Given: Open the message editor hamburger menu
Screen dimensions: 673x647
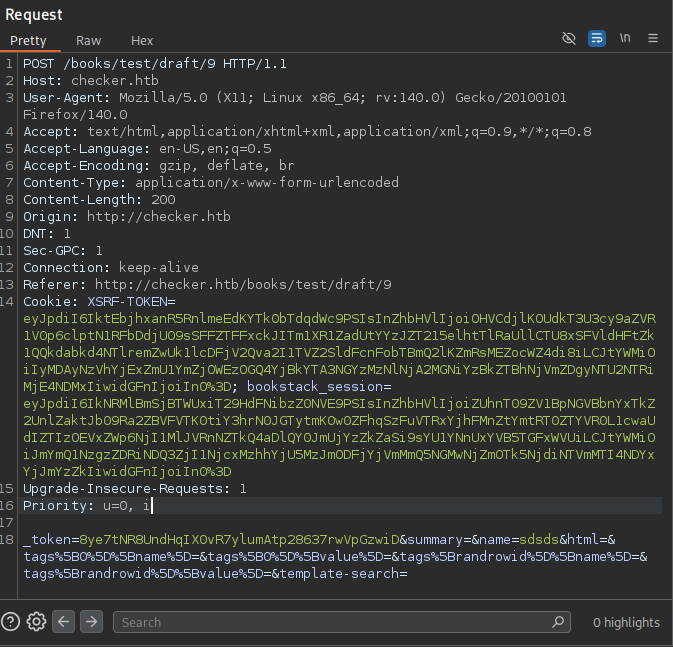Looking at the screenshot, I should pyautogui.click(x=653, y=39).
